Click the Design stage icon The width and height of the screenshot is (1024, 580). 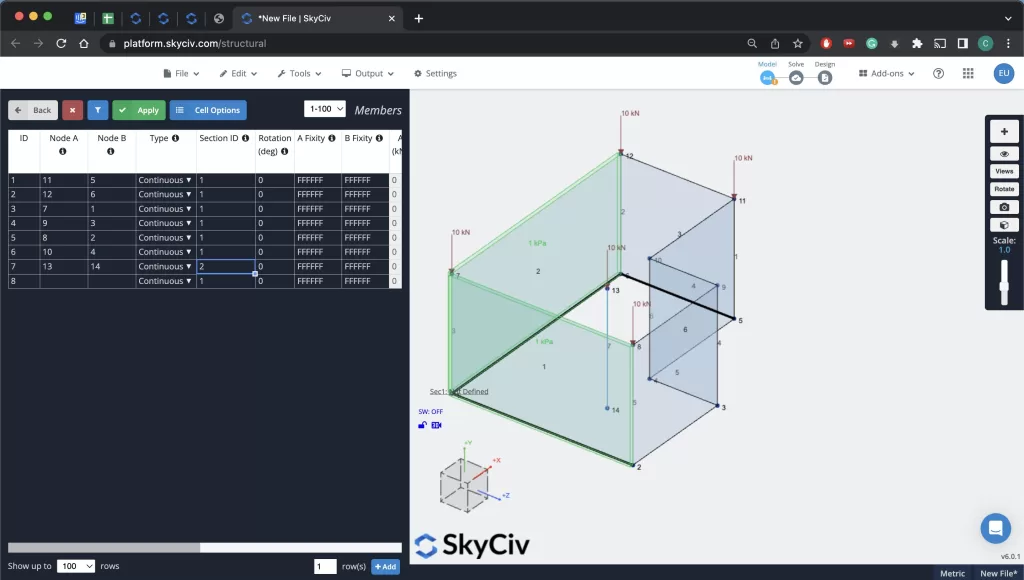tap(825, 78)
